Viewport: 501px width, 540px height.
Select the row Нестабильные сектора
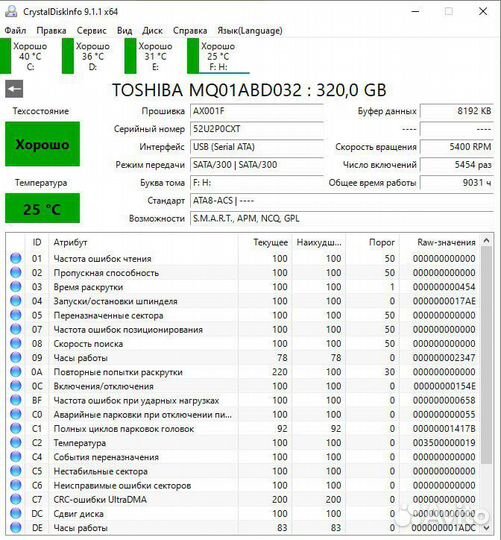click(243, 471)
